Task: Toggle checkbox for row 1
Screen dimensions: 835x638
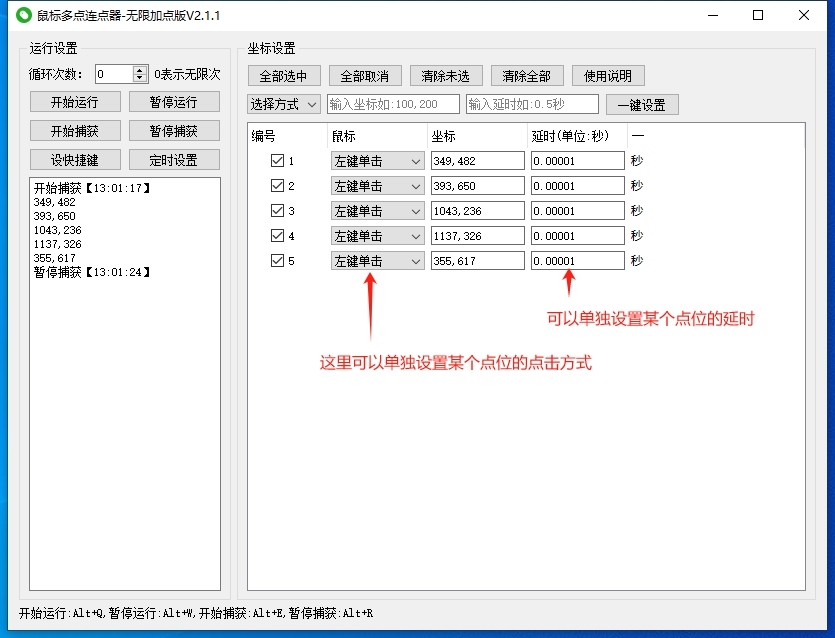Action: click(277, 160)
